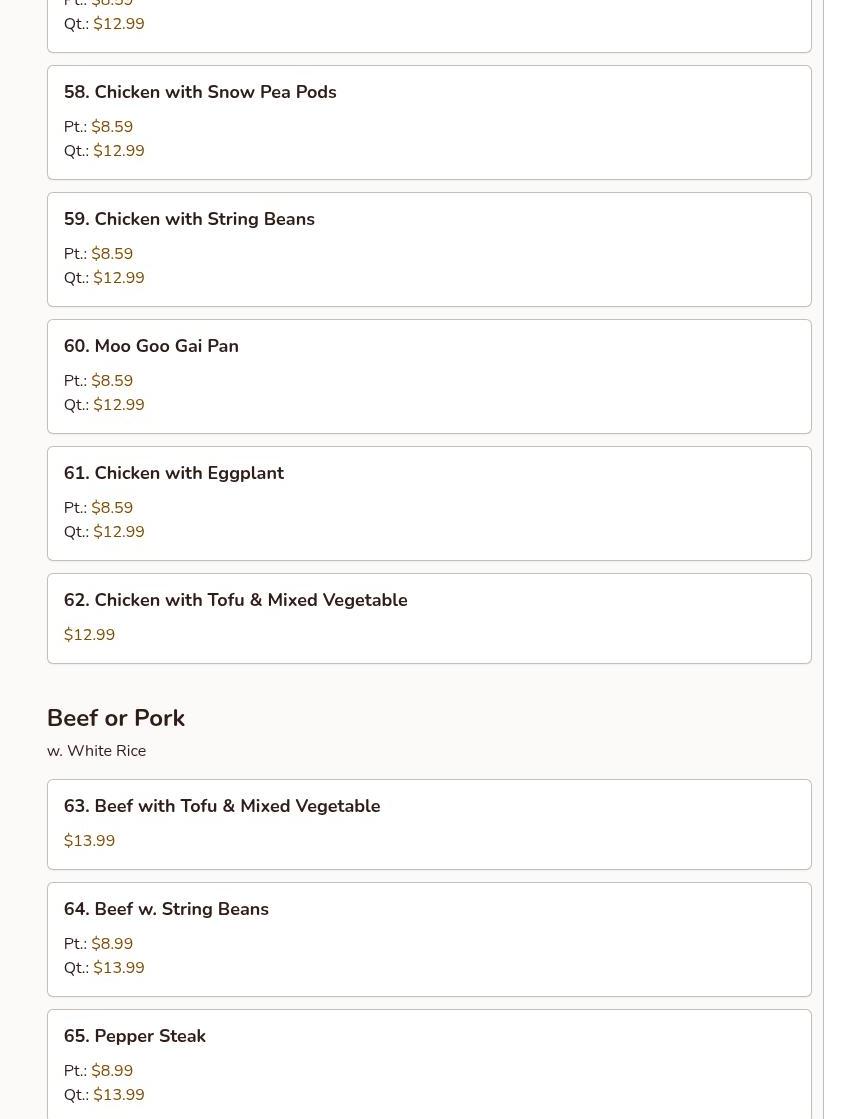Select the Chicken with String Beans title

189,219
